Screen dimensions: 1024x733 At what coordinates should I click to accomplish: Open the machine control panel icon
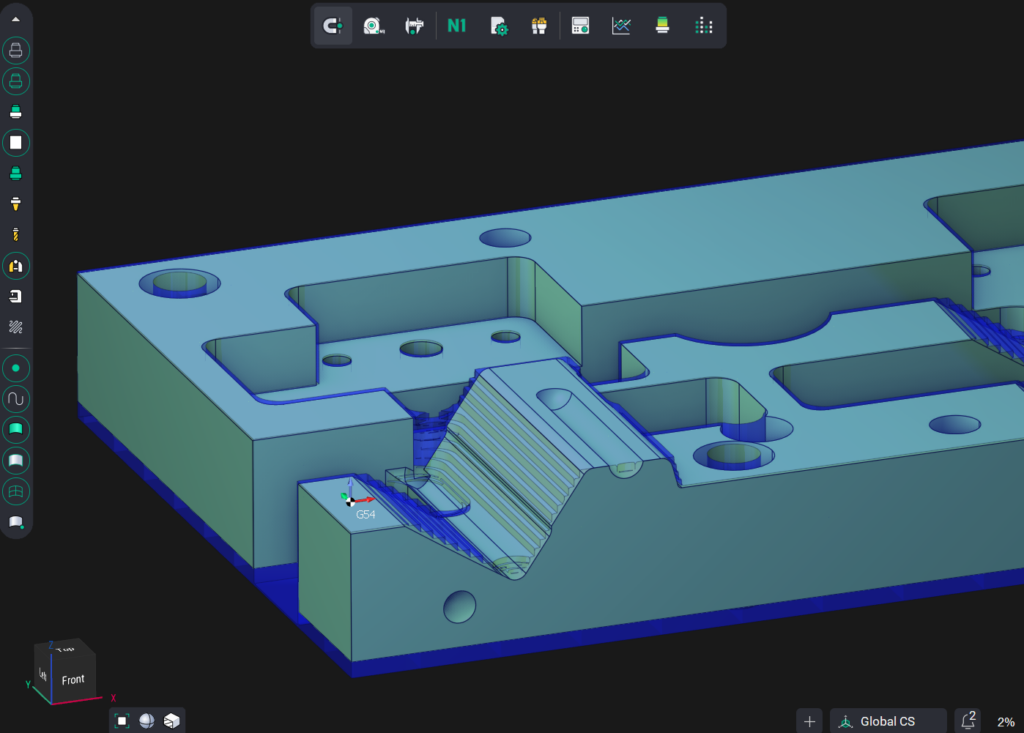pos(580,26)
